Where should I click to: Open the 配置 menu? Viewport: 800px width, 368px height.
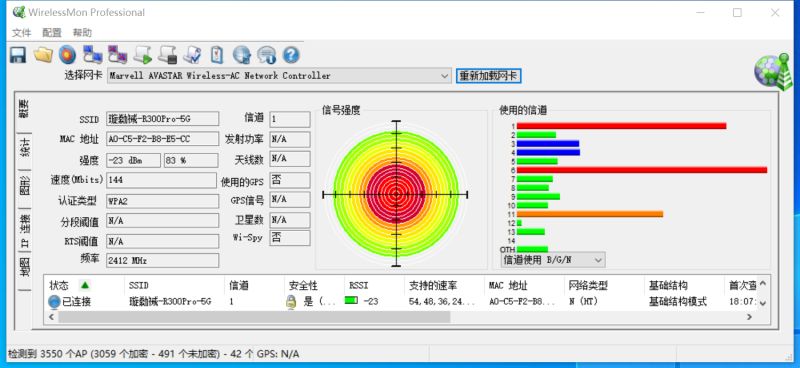tap(52, 33)
